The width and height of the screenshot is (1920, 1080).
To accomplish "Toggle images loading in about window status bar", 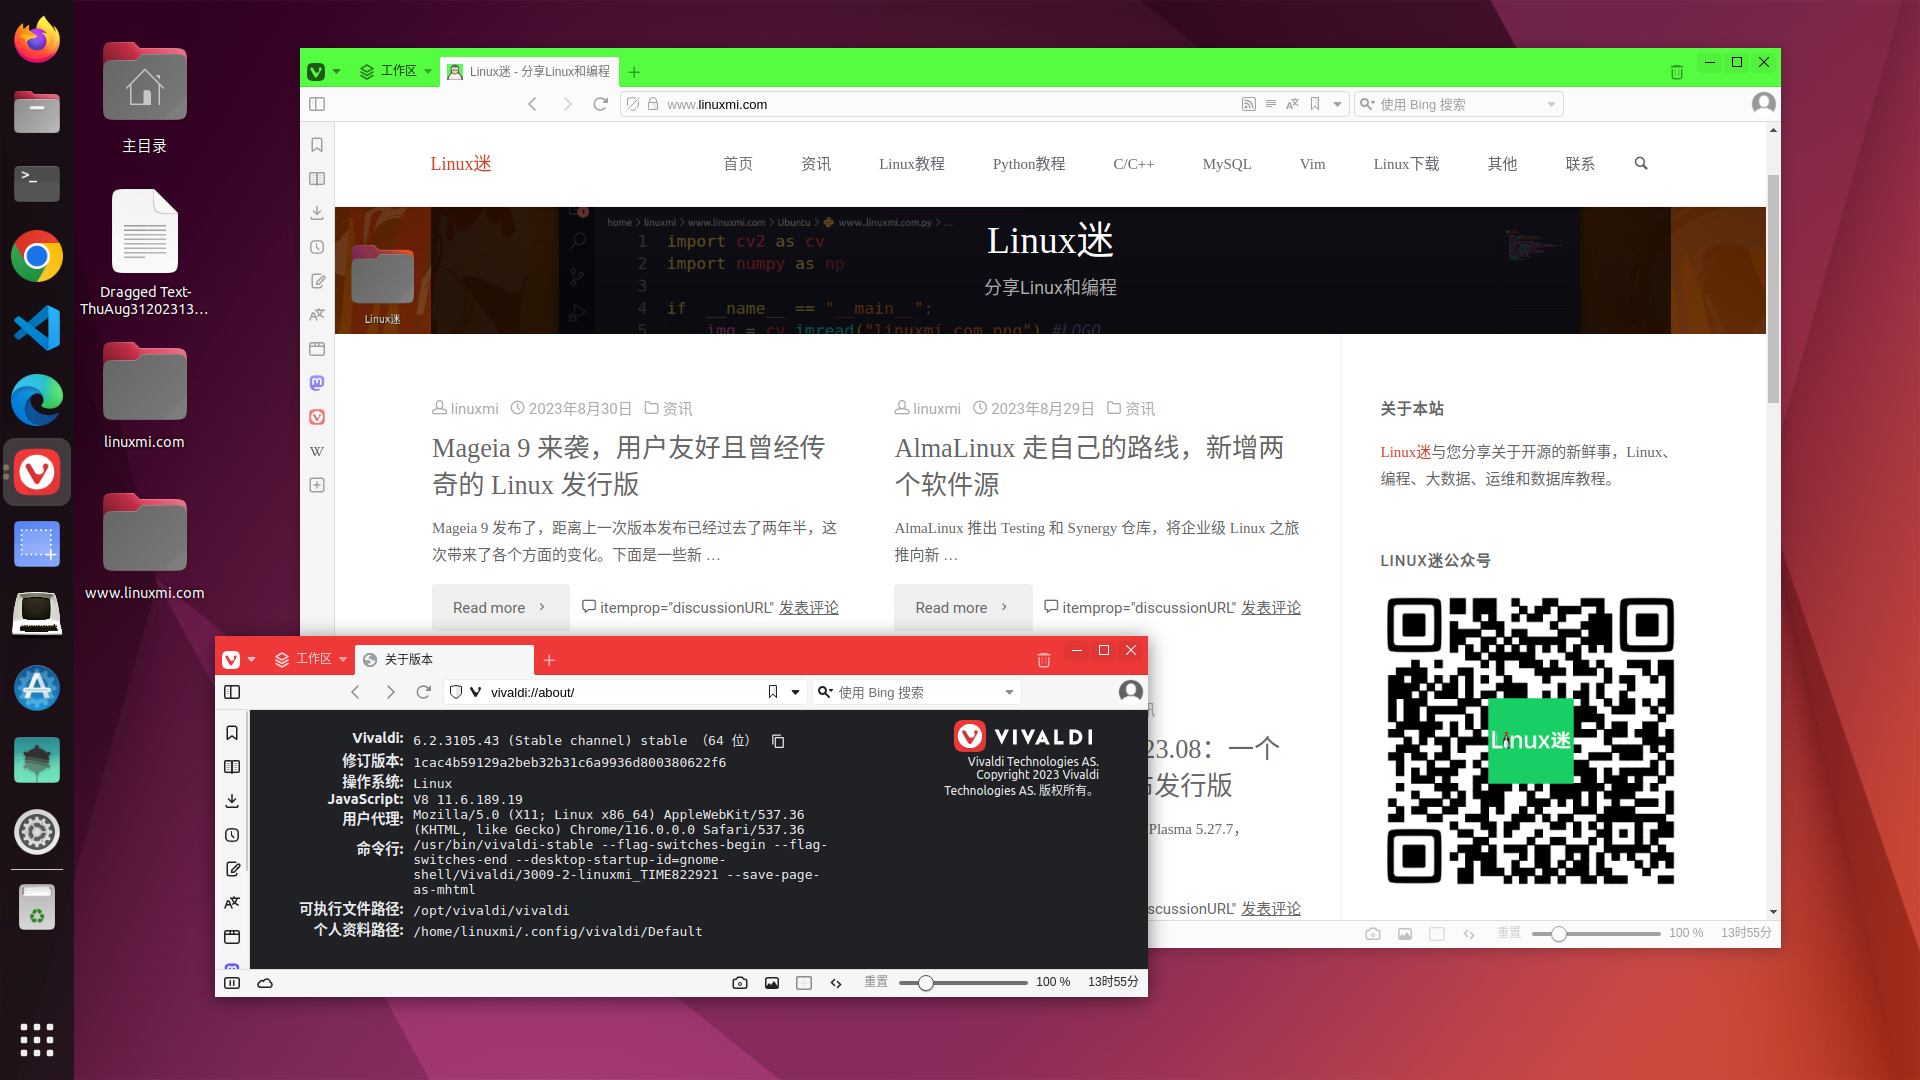I will pyautogui.click(x=772, y=983).
